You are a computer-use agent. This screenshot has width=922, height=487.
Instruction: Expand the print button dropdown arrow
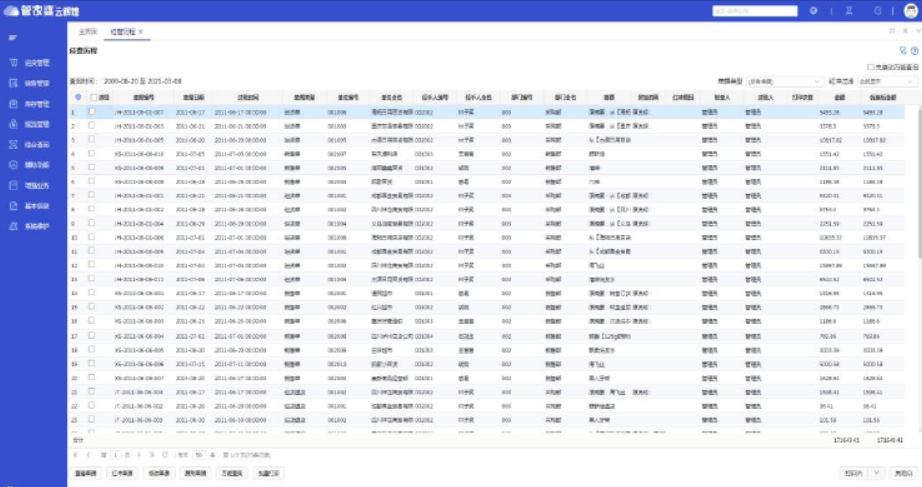coord(877,472)
